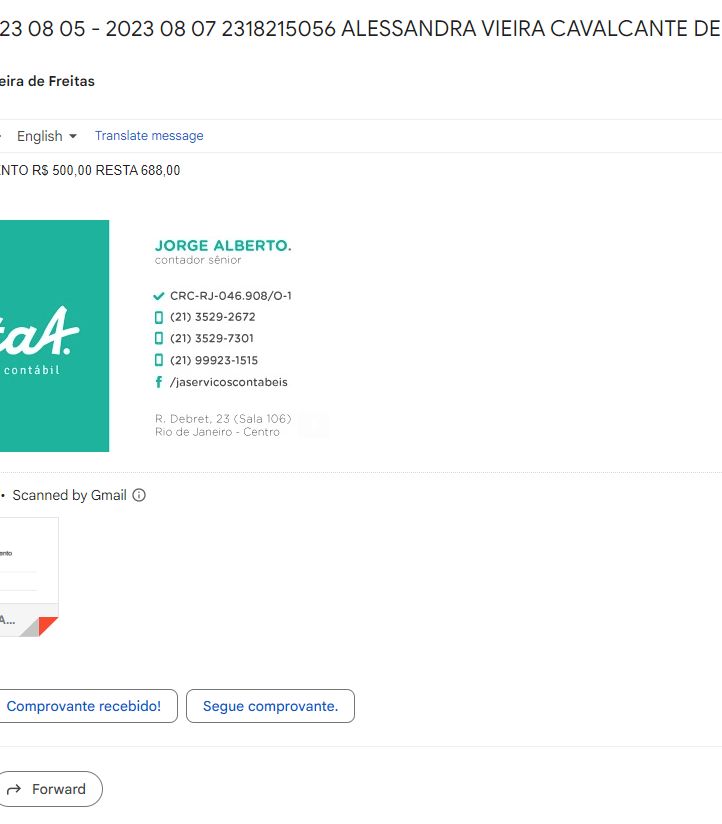Click the /jaservicoscontabeis Facebook handle
This screenshot has height=824, width=722.
(229, 382)
